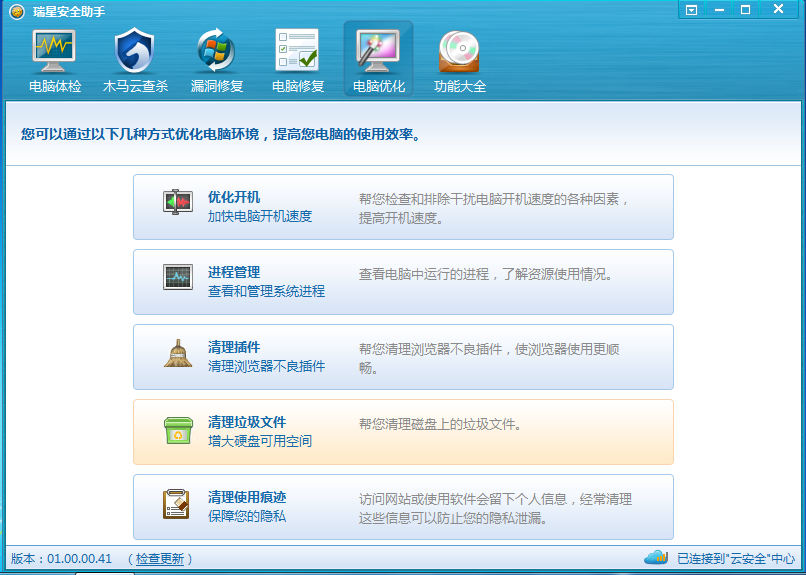Viewport: 806px width, 575px height.
Task: Click the 优化开机 boot speed icon
Action: tap(178, 202)
